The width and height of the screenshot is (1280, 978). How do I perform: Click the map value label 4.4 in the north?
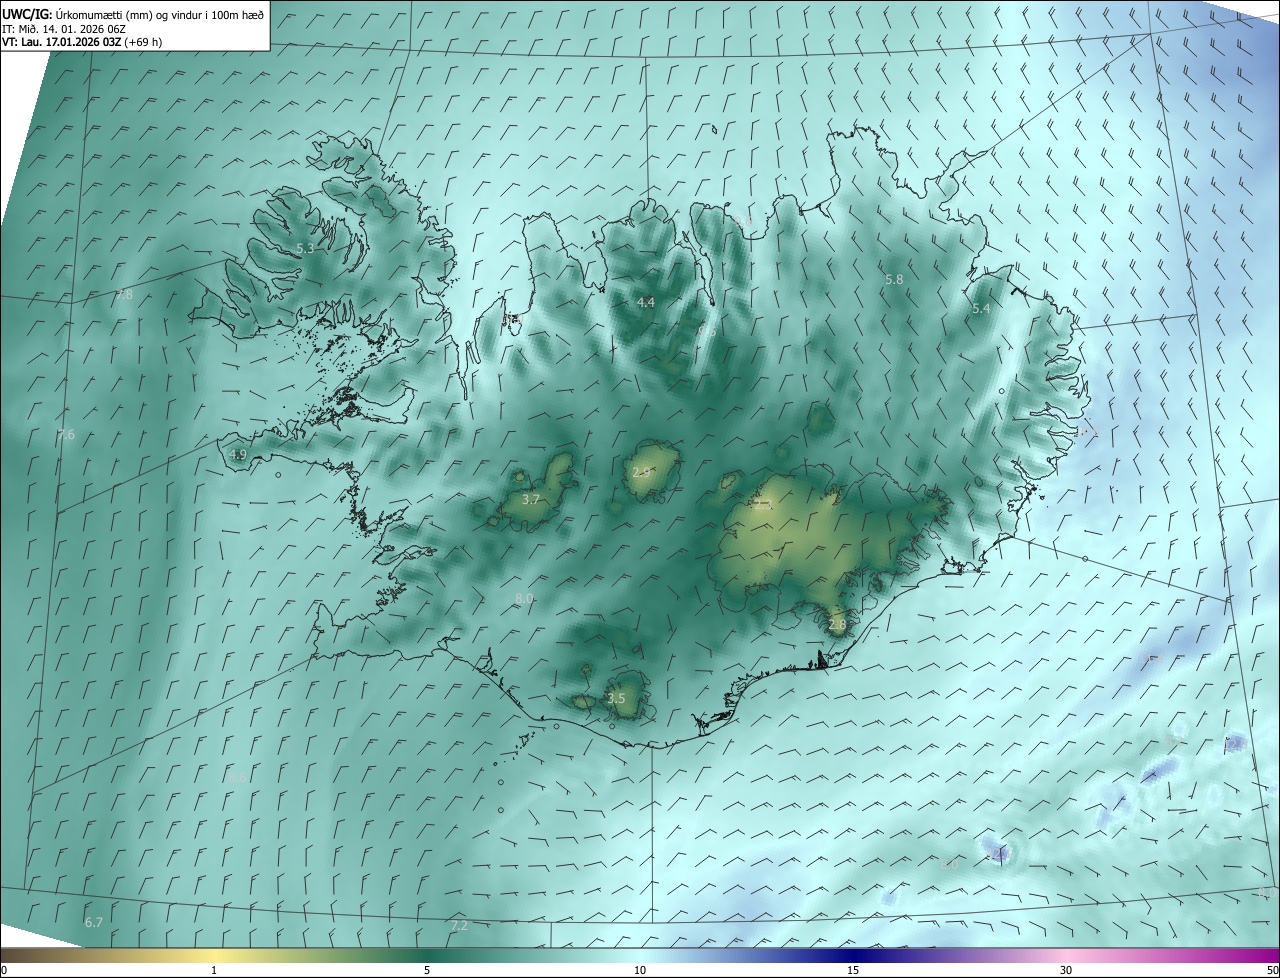645,302
